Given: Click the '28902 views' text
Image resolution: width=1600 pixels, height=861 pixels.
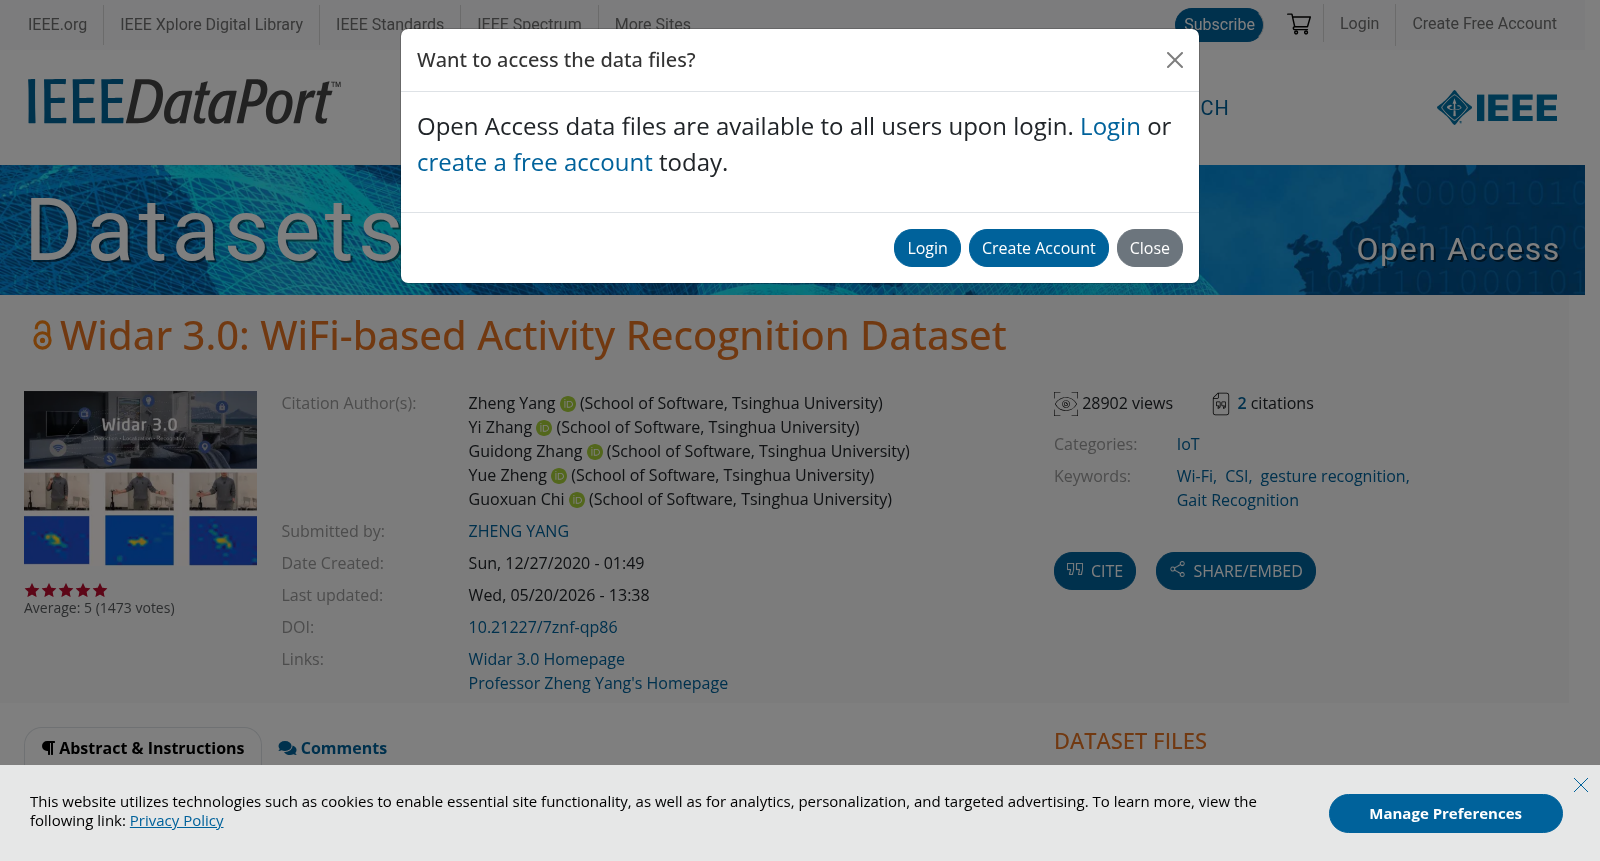Looking at the screenshot, I should (x=1127, y=403).
